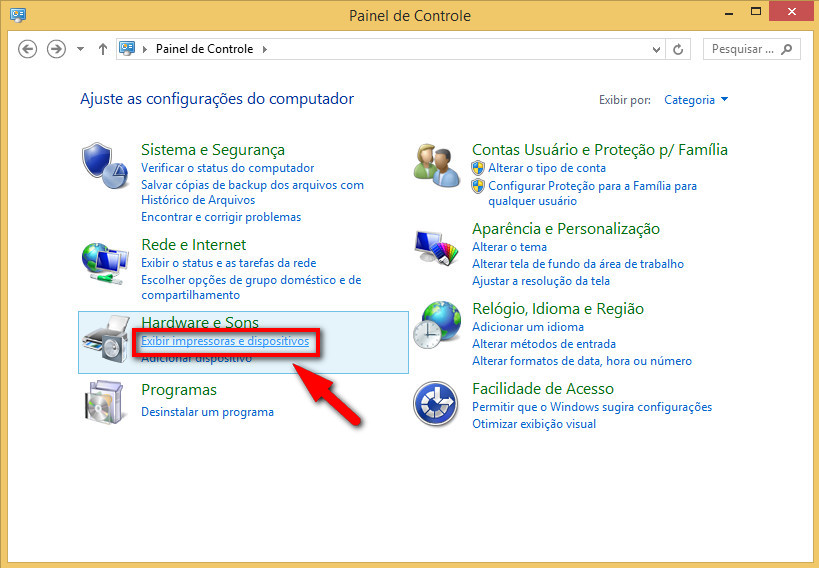819x568 pixels.
Task: Open Contas Usuário e Proteção p/ Família
Action: tap(600, 150)
